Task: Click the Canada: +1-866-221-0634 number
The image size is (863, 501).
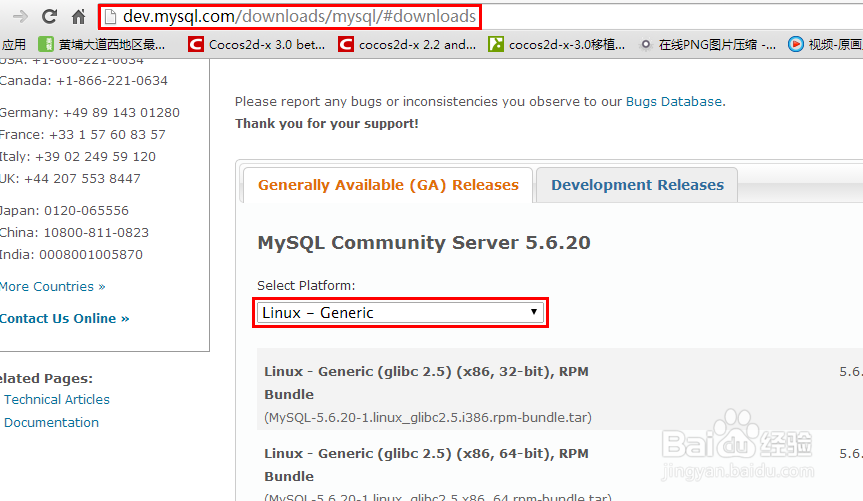Action: [x=84, y=80]
